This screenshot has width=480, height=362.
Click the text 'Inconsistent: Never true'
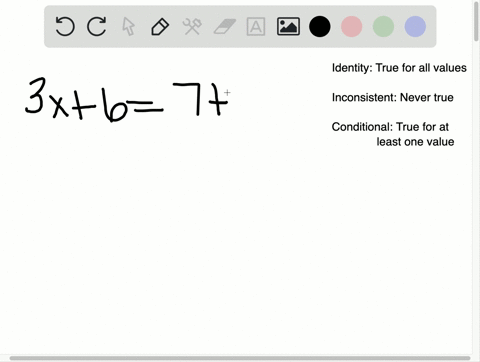click(393, 97)
